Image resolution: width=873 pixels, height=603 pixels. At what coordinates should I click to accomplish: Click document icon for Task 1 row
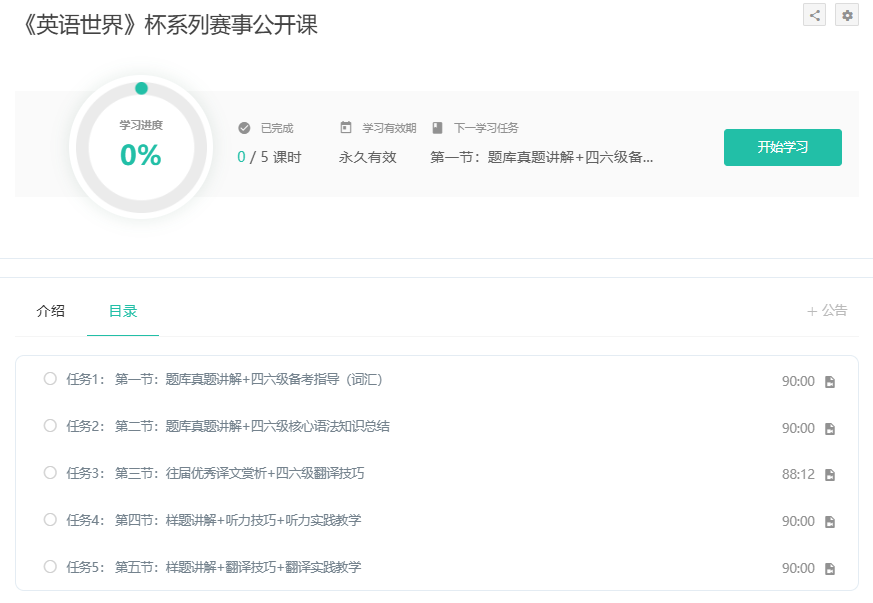[829, 382]
